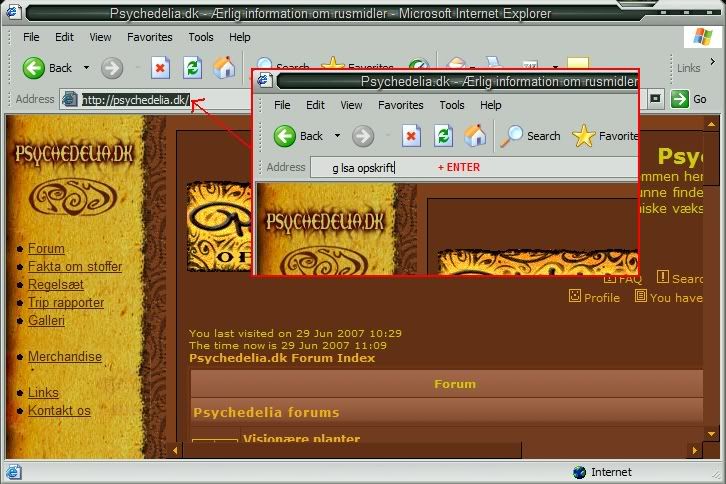Screen dimensions: 726x484
Task: Click the Home icon in the magnified inset
Action: point(475,136)
